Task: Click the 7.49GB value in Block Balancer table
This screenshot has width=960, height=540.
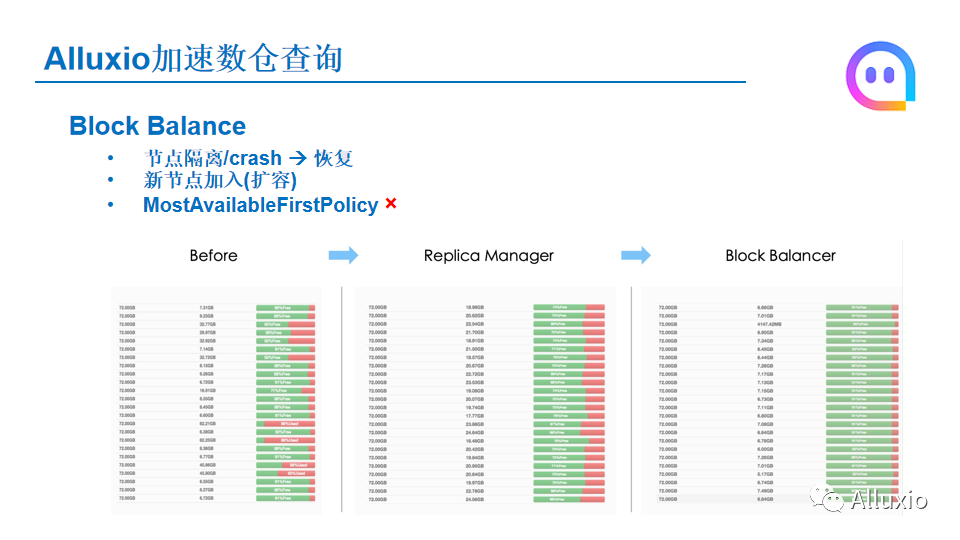Action: tap(765, 490)
